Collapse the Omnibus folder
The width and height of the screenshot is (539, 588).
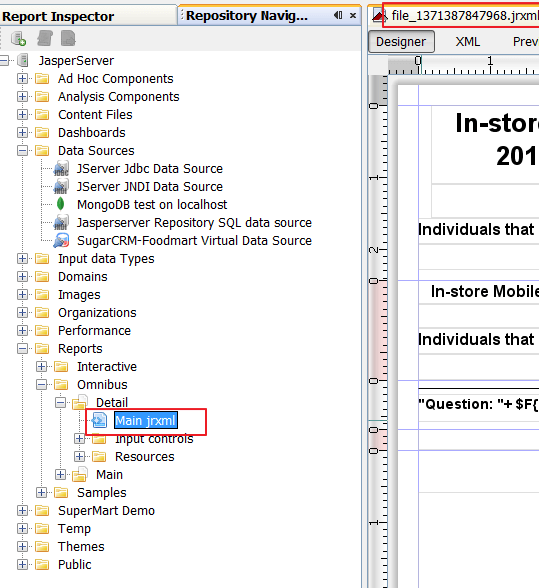pos(42,385)
